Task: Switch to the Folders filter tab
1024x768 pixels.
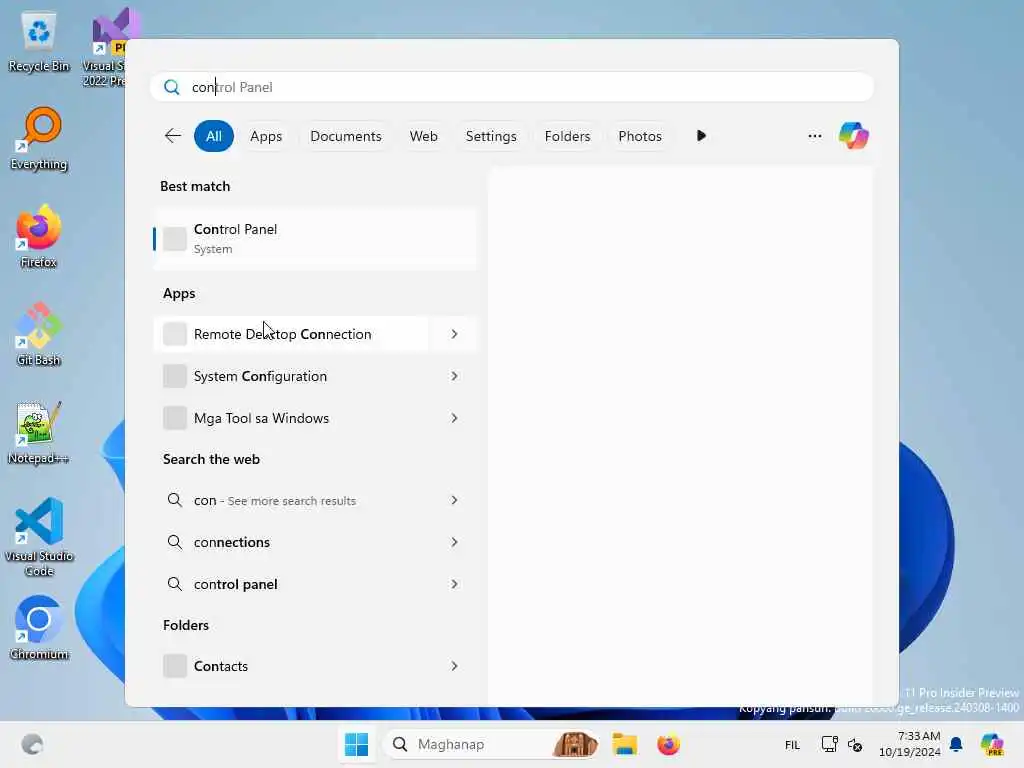Action: click(567, 136)
